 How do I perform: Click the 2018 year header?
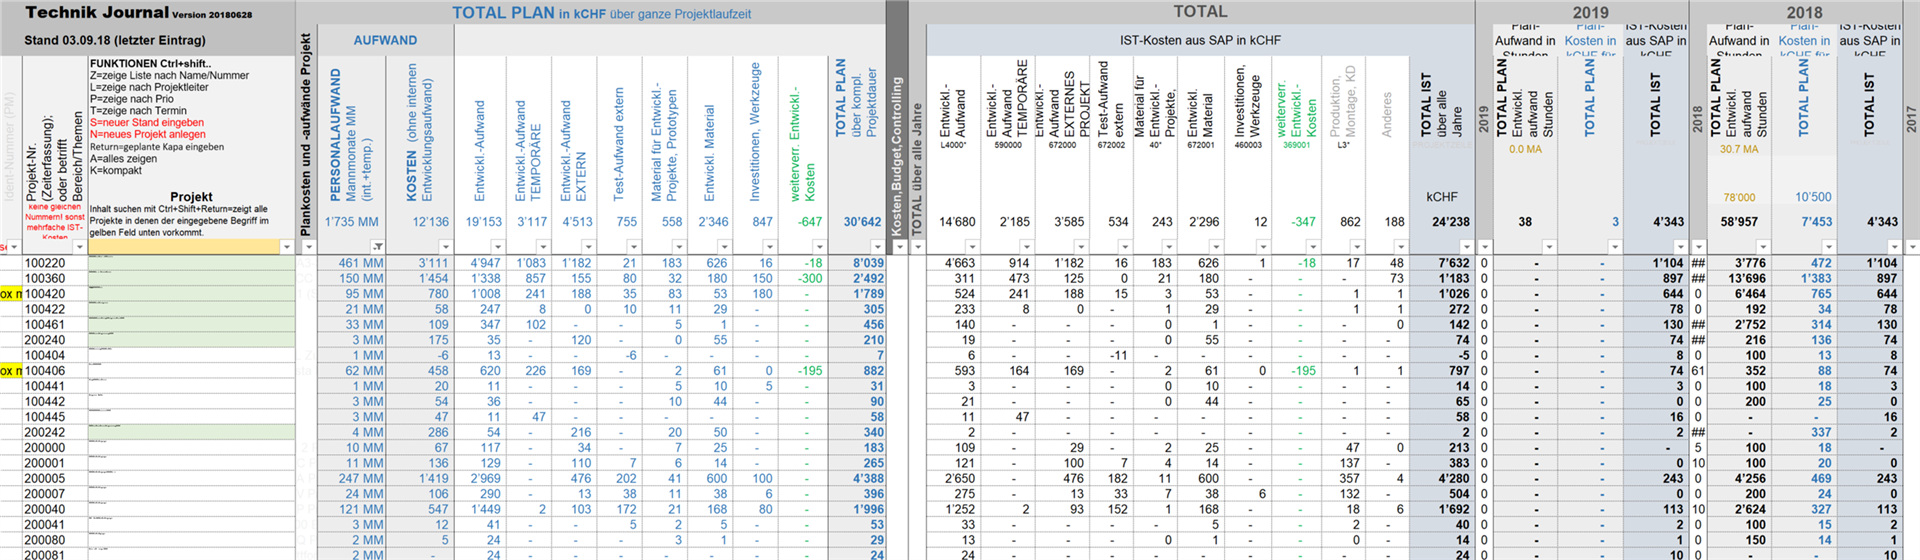[1804, 12]
